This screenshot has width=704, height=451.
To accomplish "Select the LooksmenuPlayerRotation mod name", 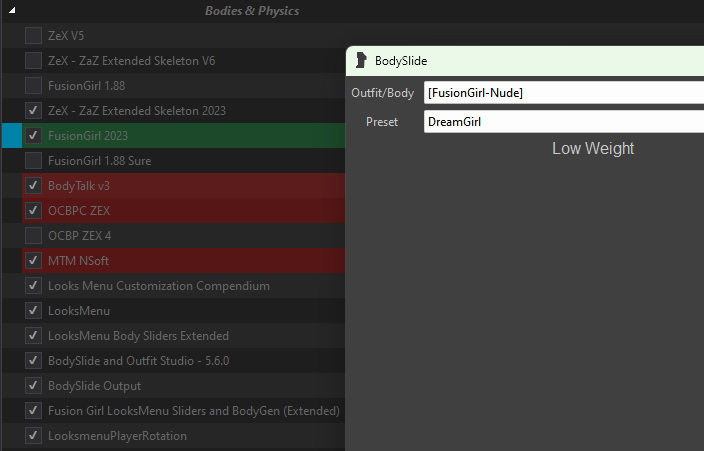I will tap(117, 436).
